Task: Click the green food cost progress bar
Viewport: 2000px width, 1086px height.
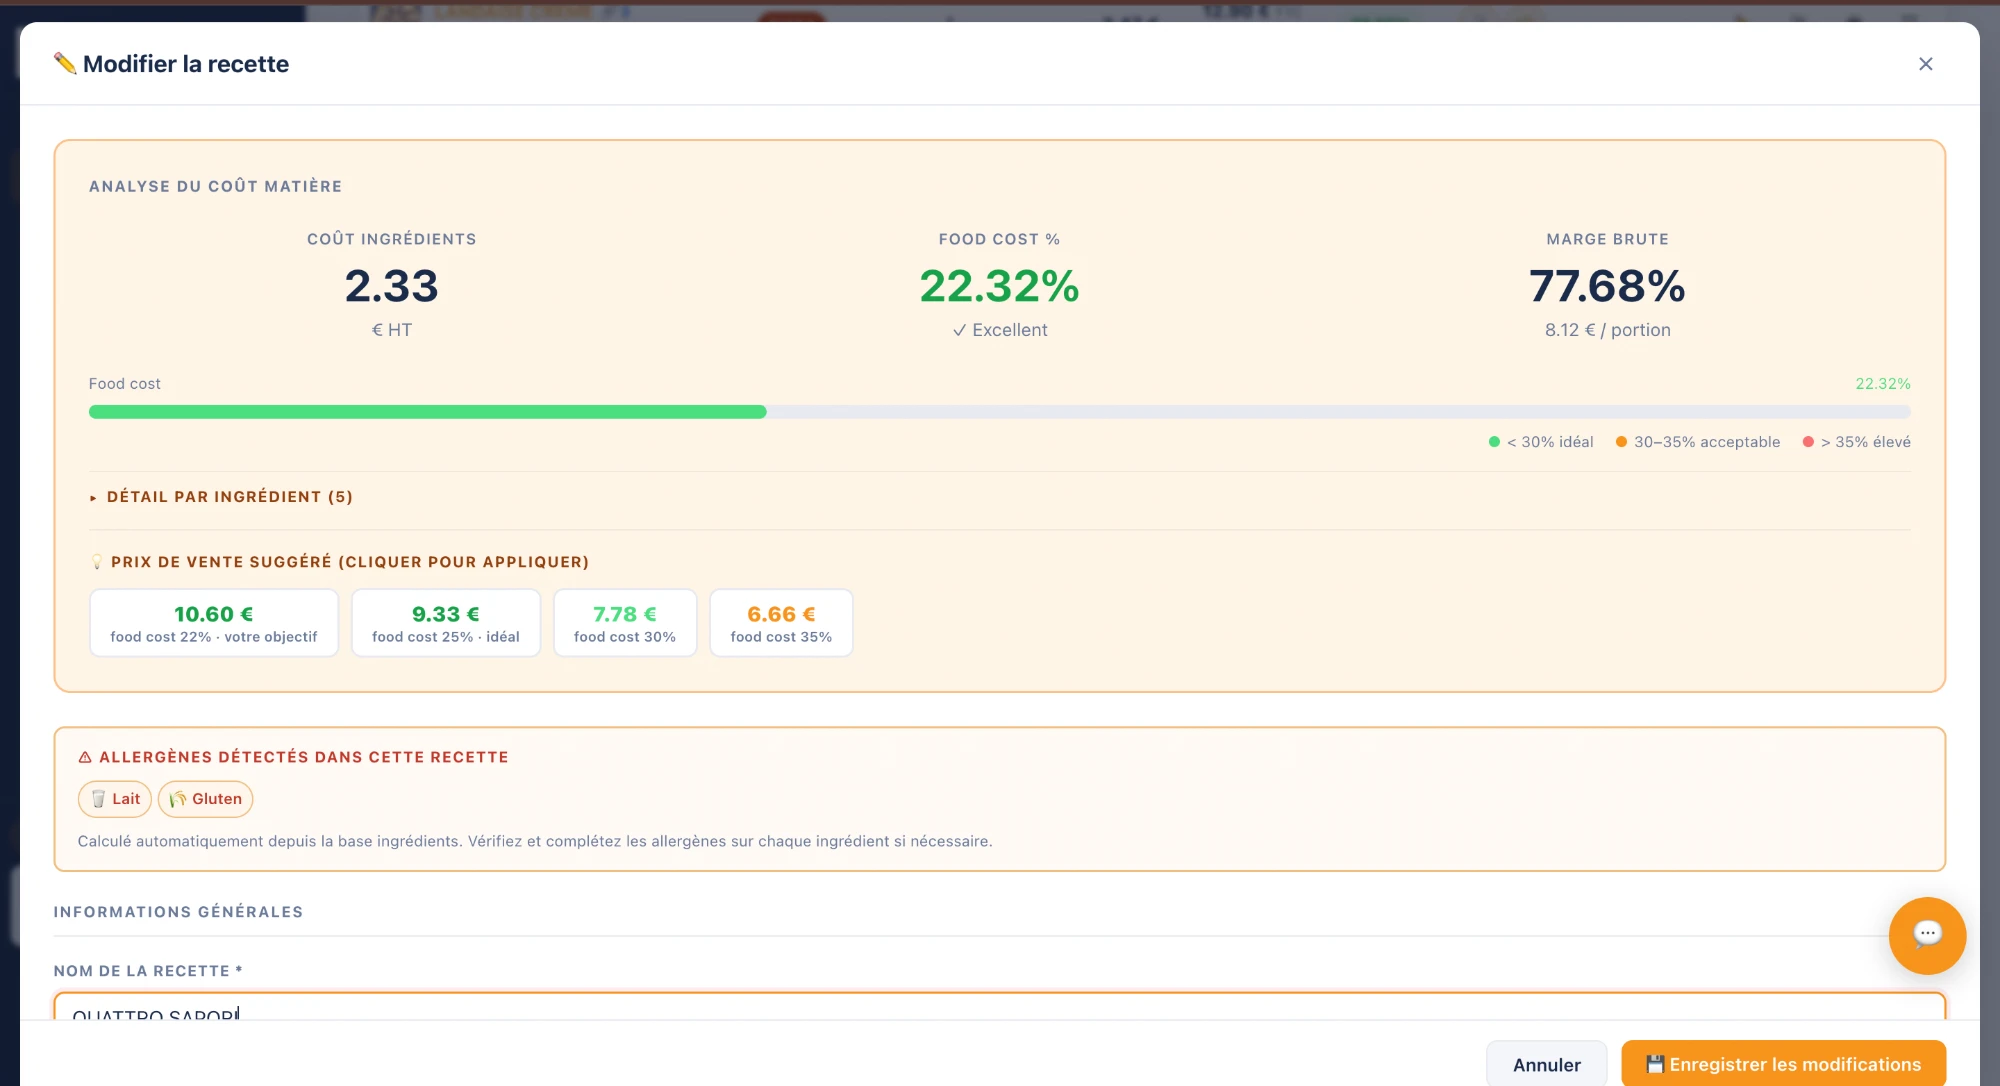Action: click(428, 412)
